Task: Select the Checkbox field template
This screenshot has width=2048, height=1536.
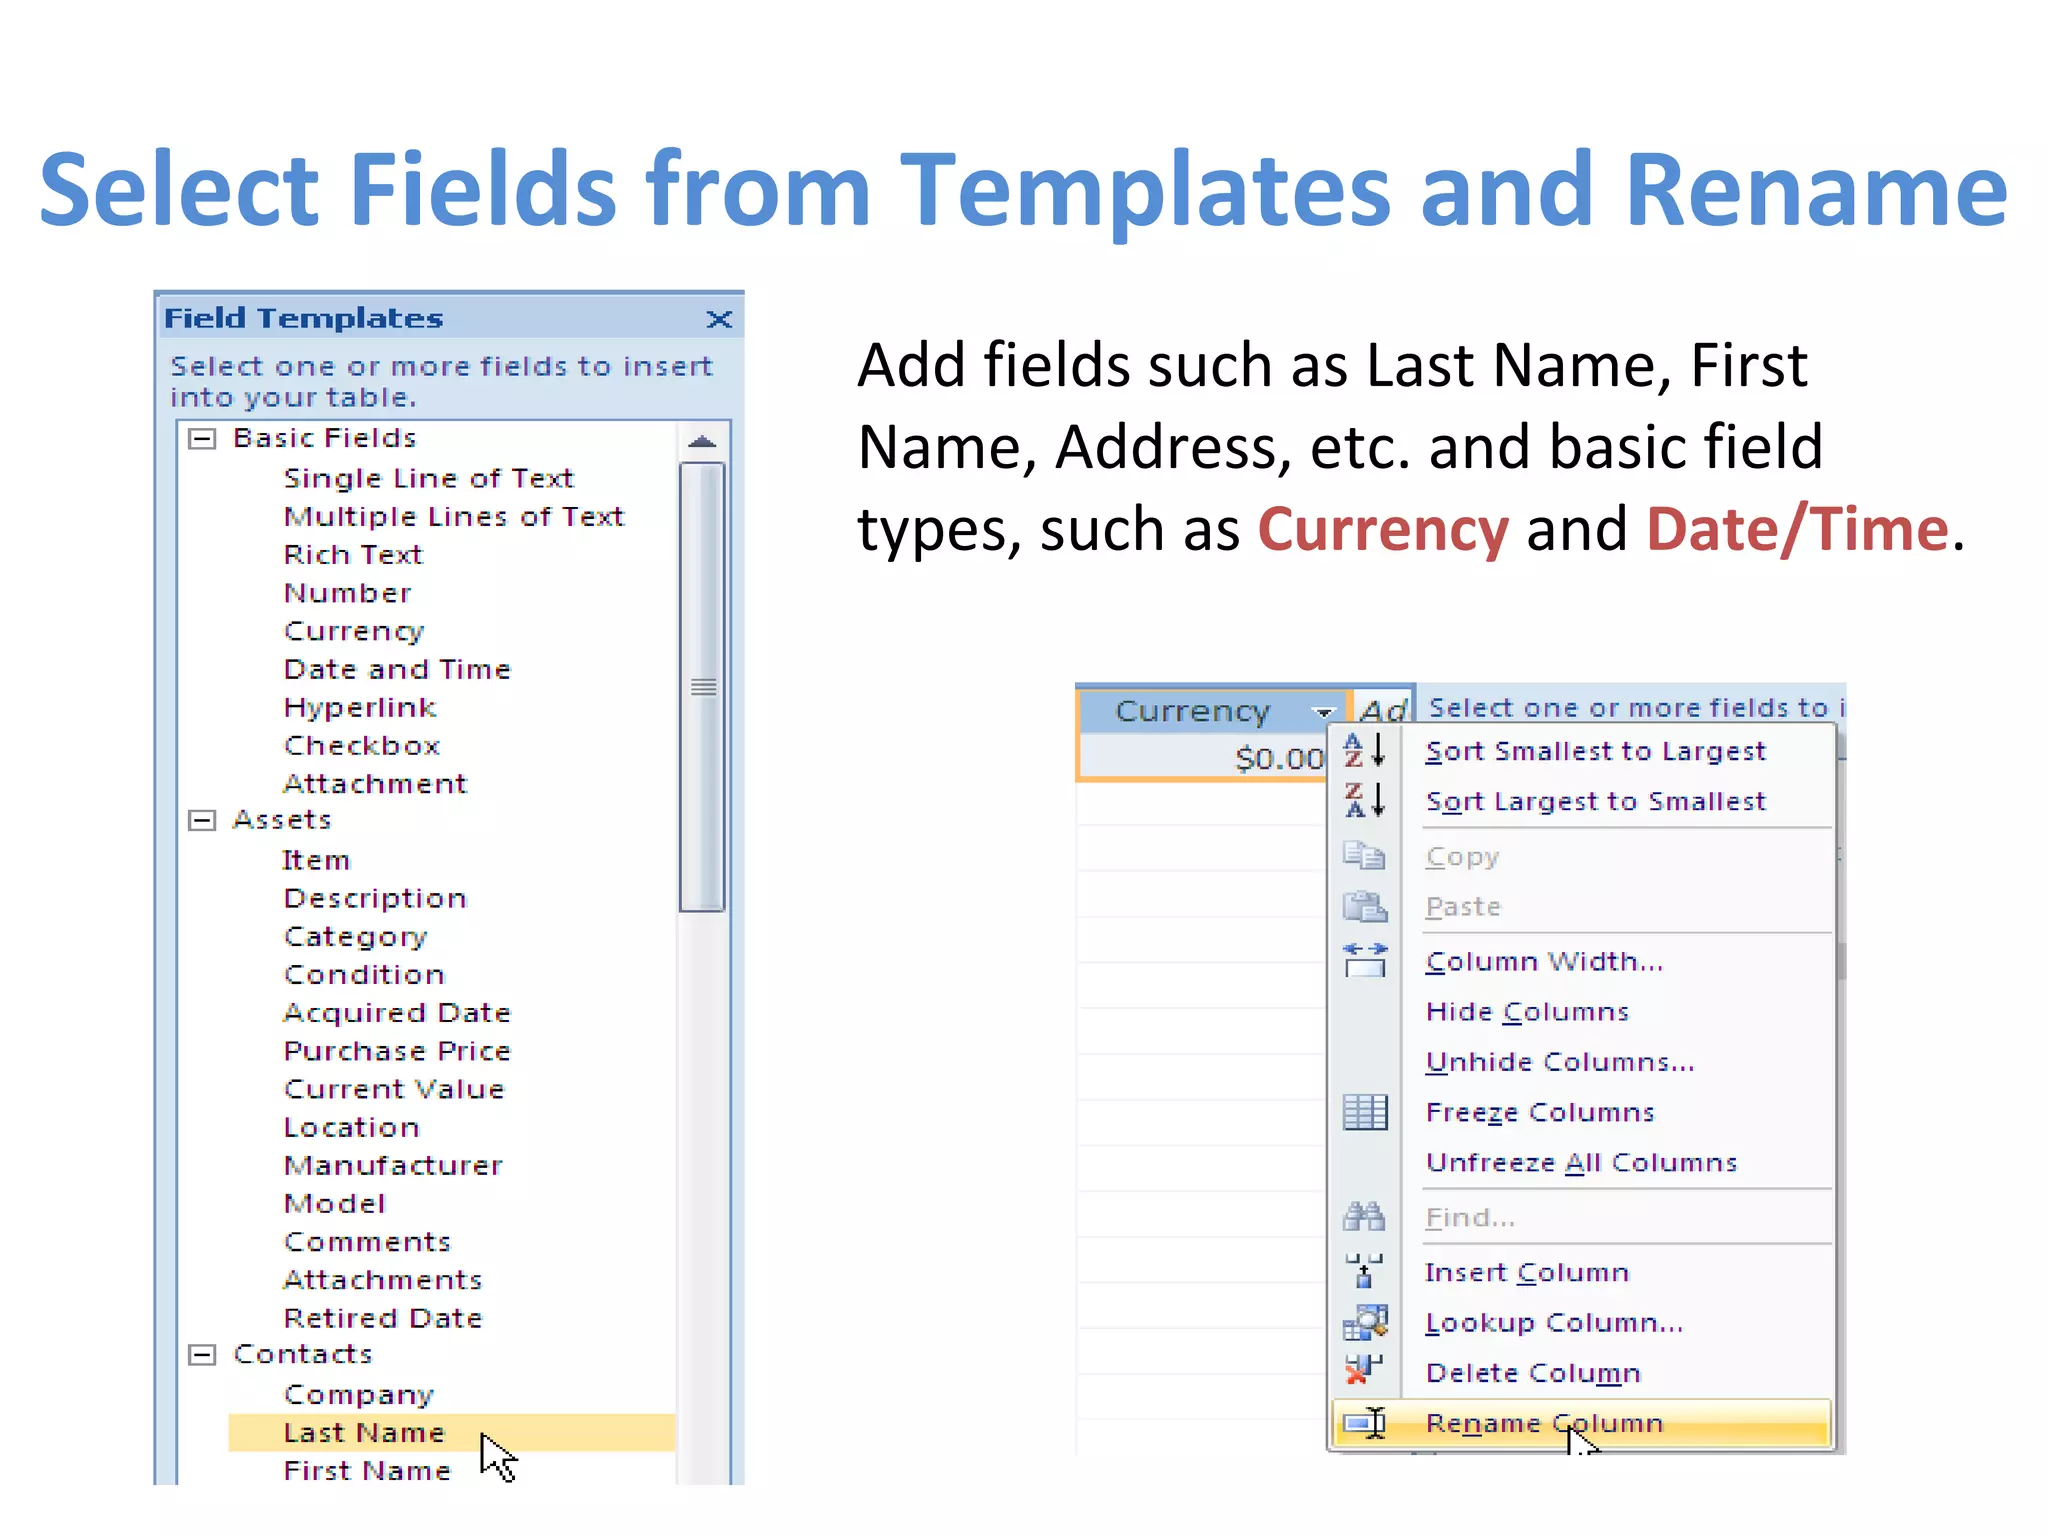Action: click(x=361, y=745)
